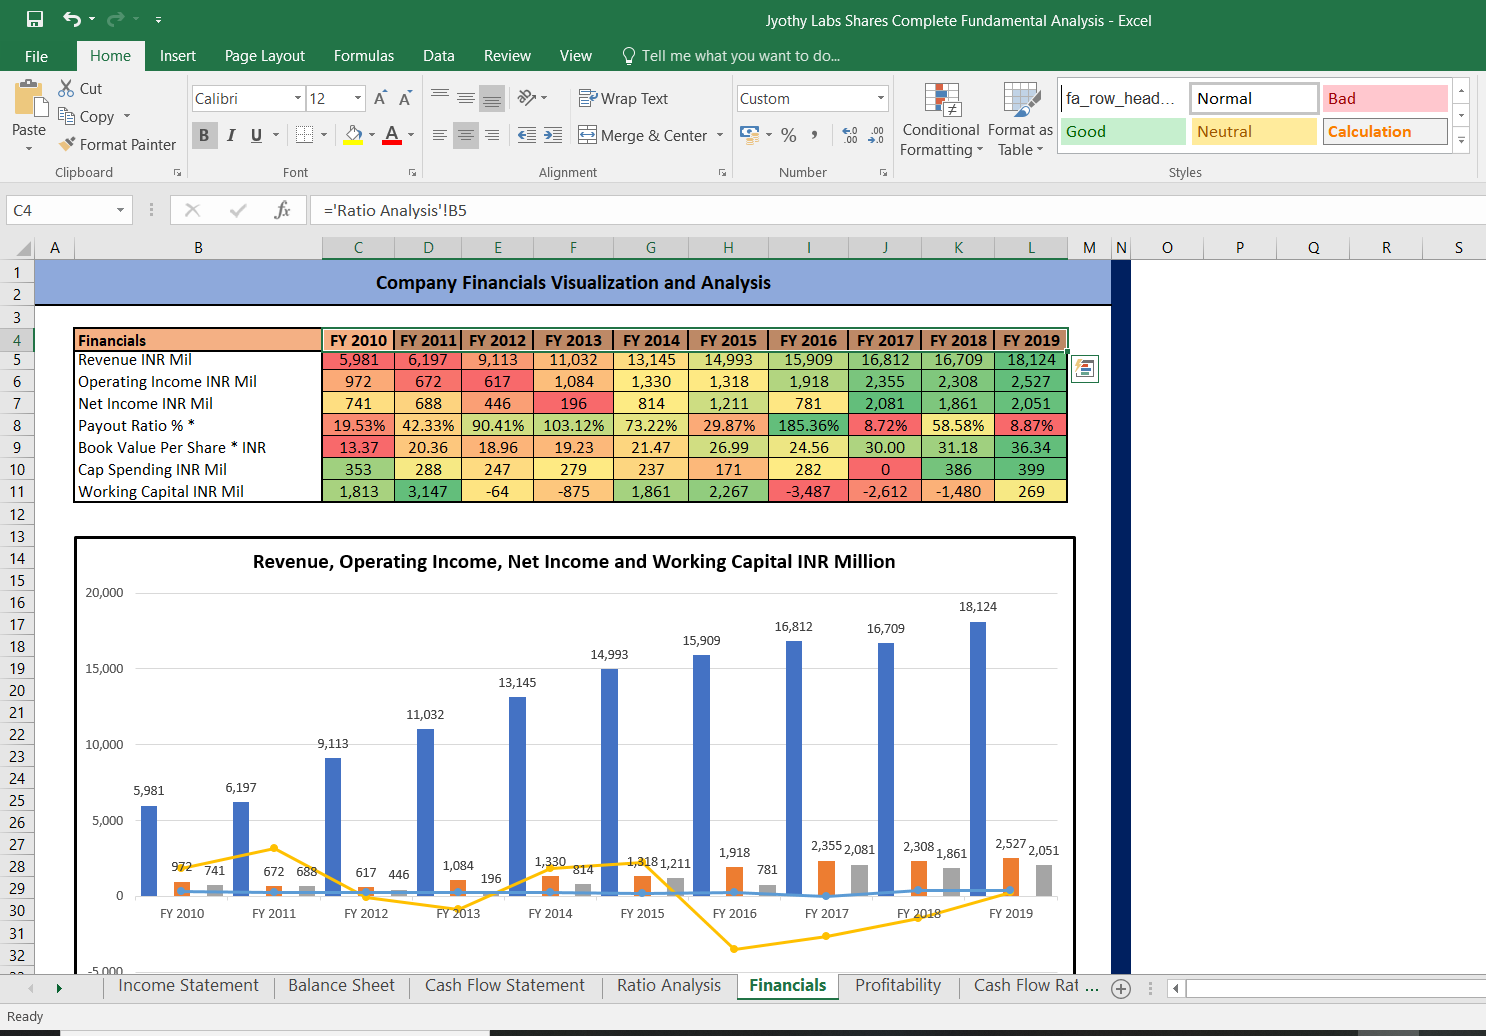Viewport: 1486px width, 1036px height.
Task: Switch to the Insert ribbon tab
Action: pyautogui.click(x=178, y=56)
